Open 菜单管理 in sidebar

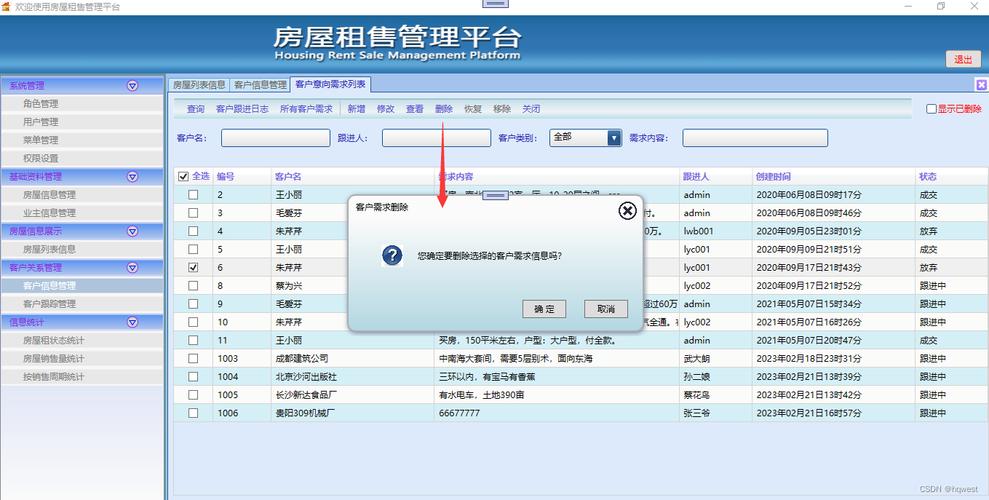(40, 140)
